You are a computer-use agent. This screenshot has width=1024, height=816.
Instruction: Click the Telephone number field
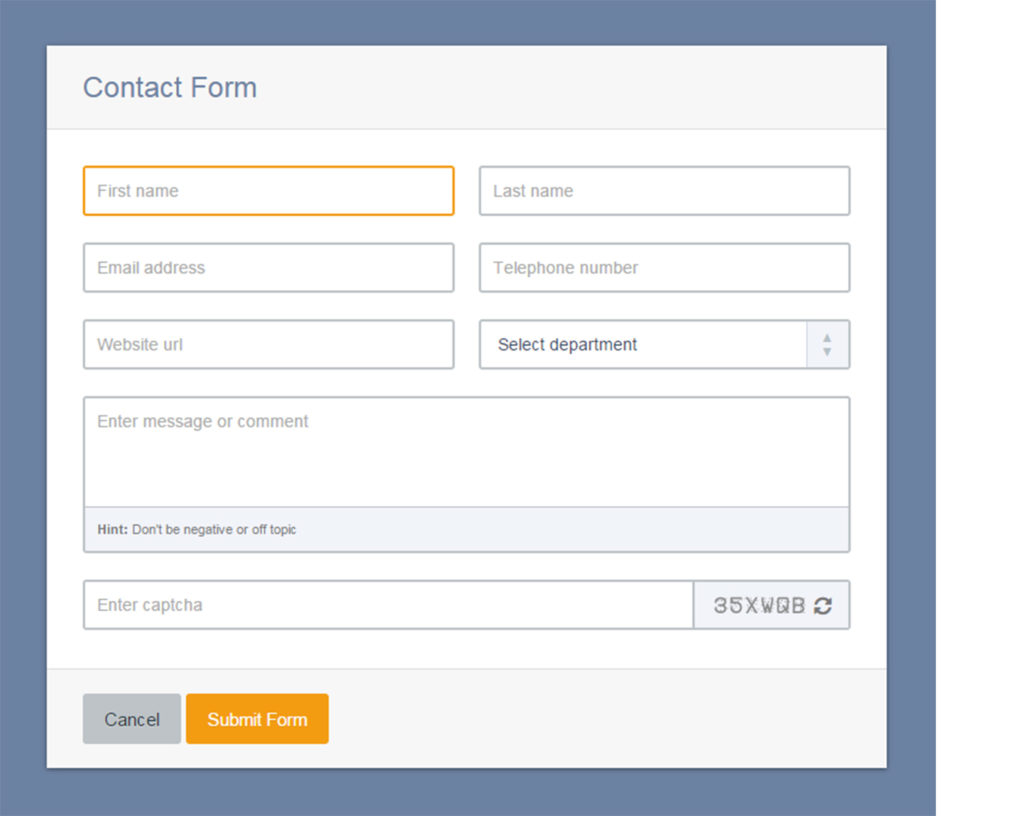[664, 268]
